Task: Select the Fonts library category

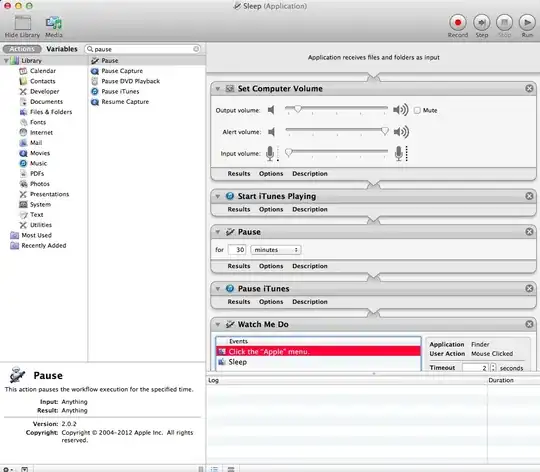Action: tap(38, 122)
